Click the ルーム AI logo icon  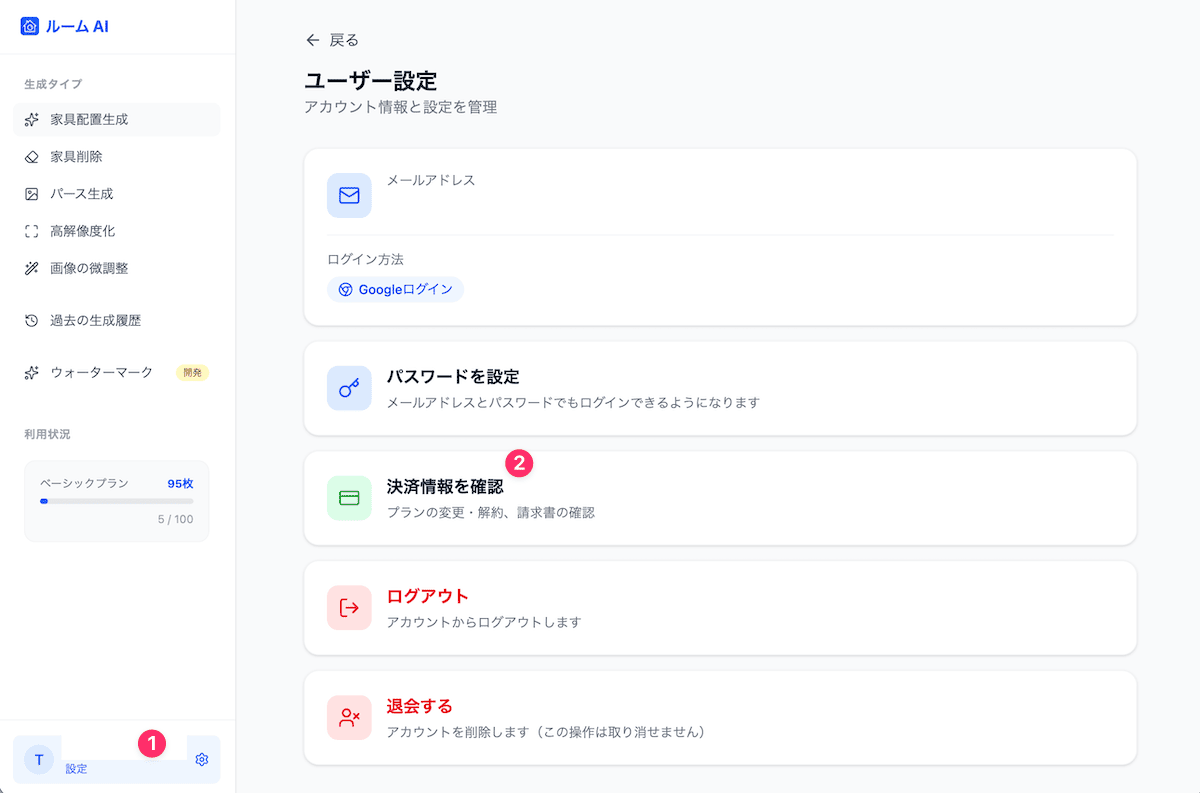(x=29, y=27)
